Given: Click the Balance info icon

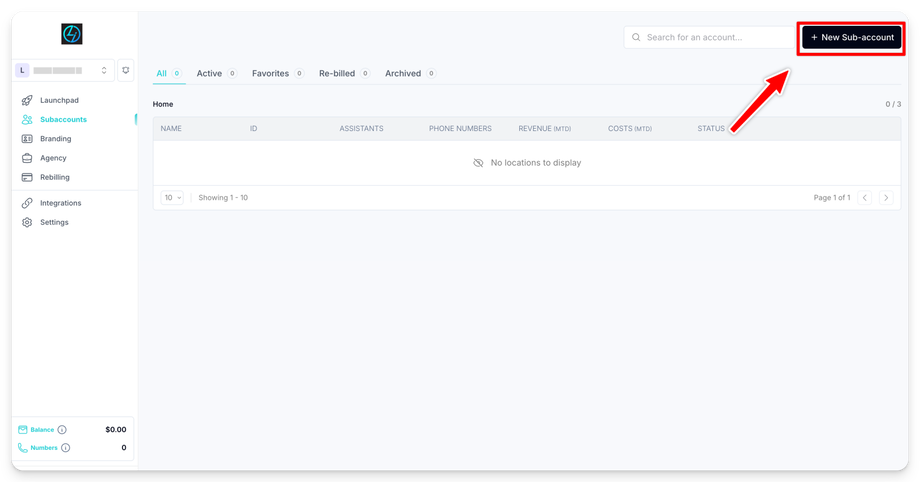Looking at the screenshot, I should pyautogui.click(x=62, y=430).
